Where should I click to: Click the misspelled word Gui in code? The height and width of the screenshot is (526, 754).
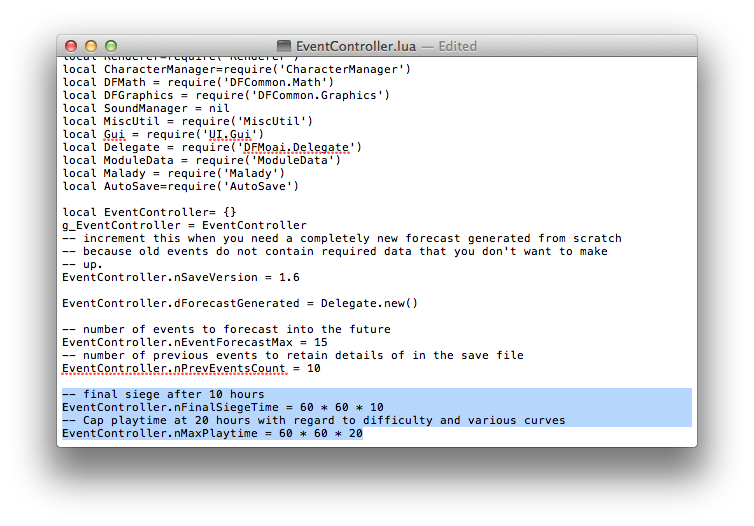[x=114, y=134]
